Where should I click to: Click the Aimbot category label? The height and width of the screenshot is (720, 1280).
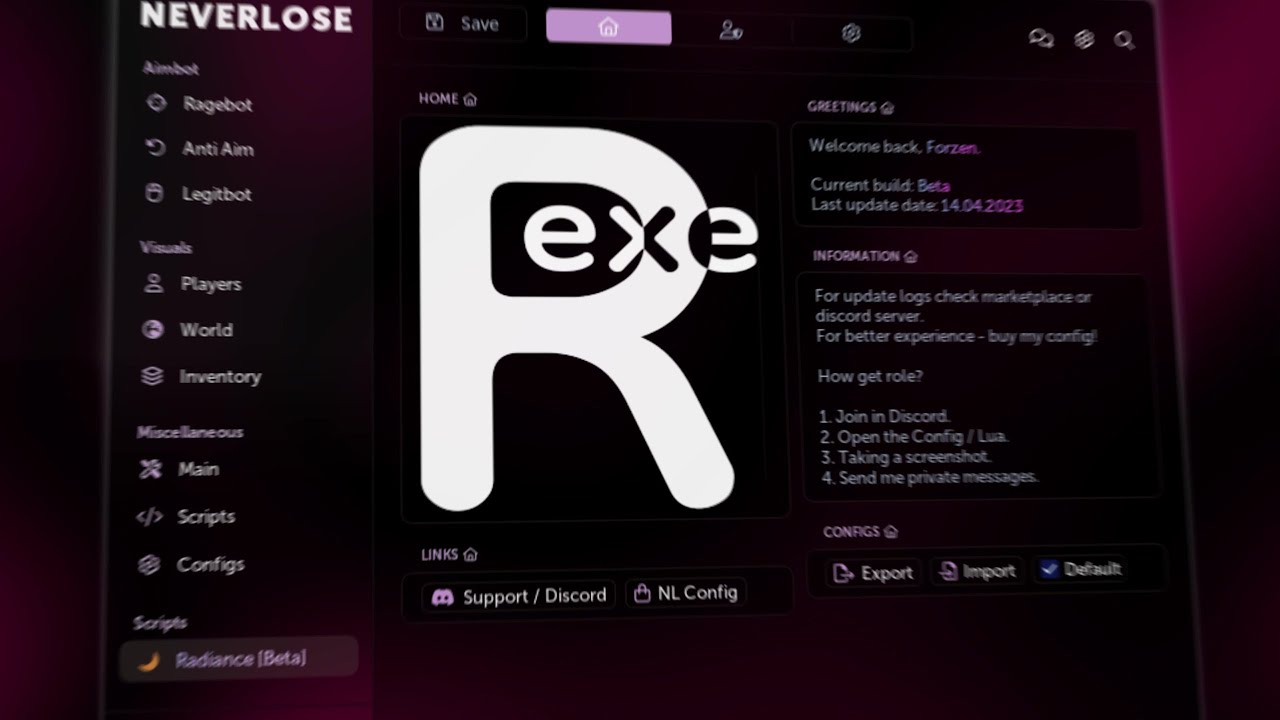pyautogui.click(x=170, y=69)
